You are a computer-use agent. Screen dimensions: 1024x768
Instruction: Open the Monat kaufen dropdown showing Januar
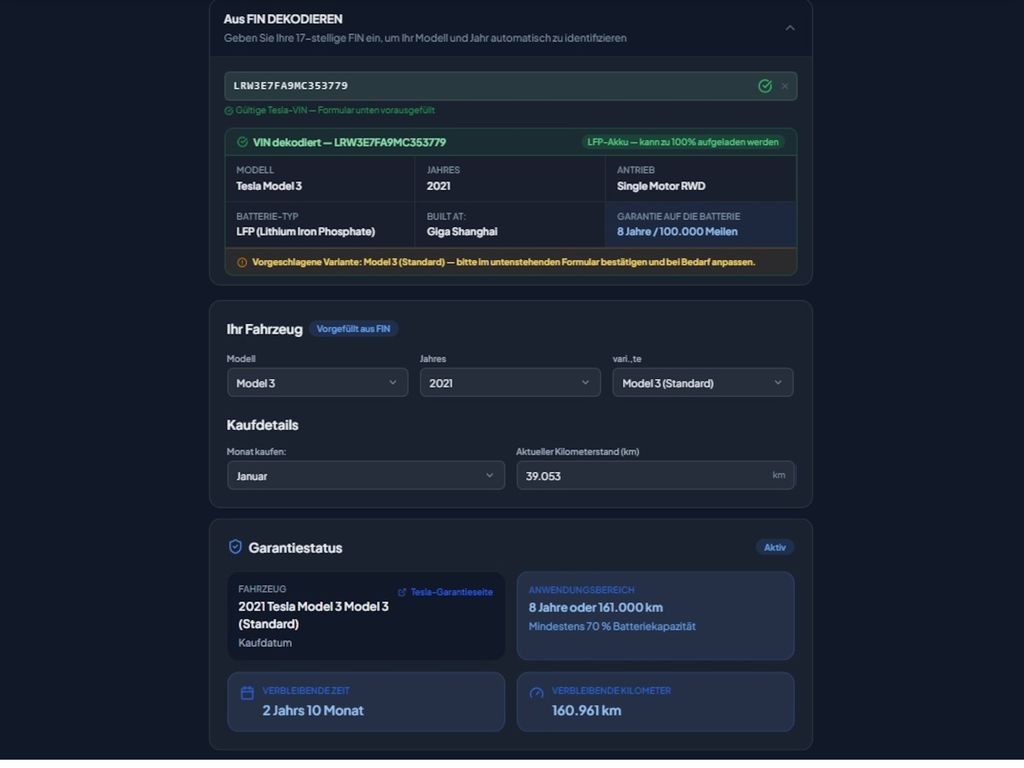point(365,476)
